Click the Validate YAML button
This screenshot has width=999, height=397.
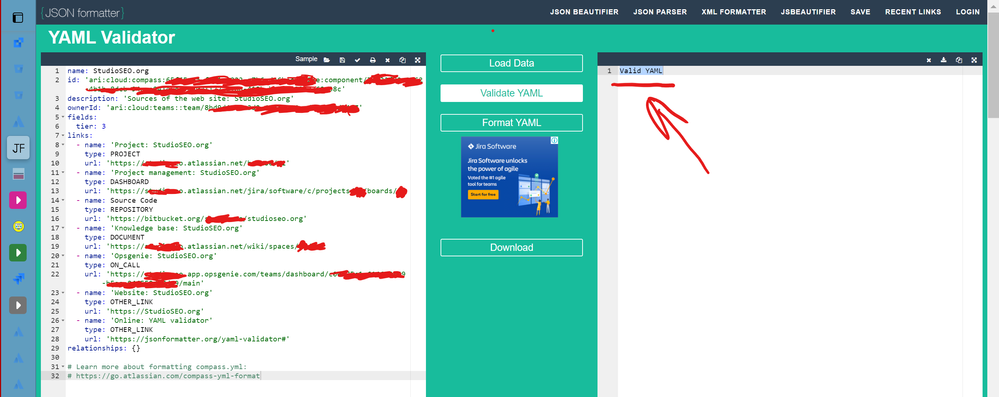coord(512,93)
